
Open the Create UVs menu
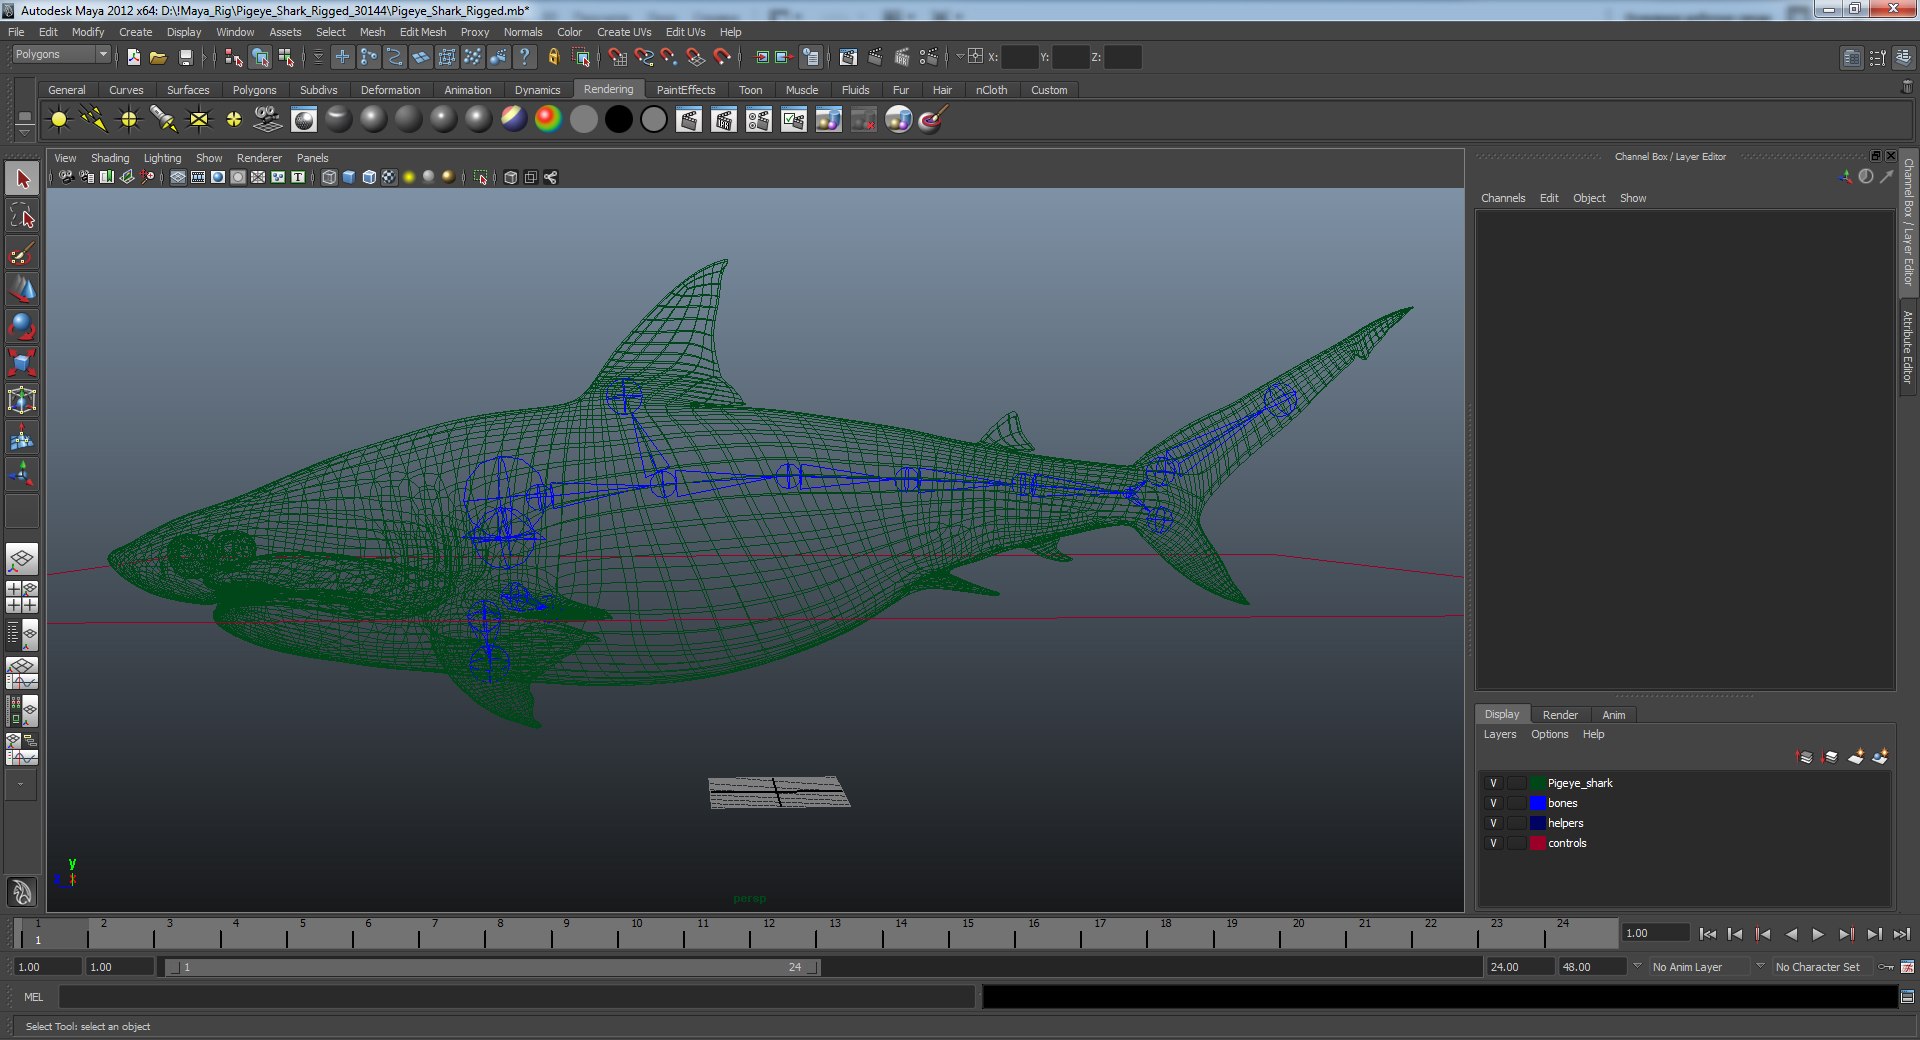[624, 32]
